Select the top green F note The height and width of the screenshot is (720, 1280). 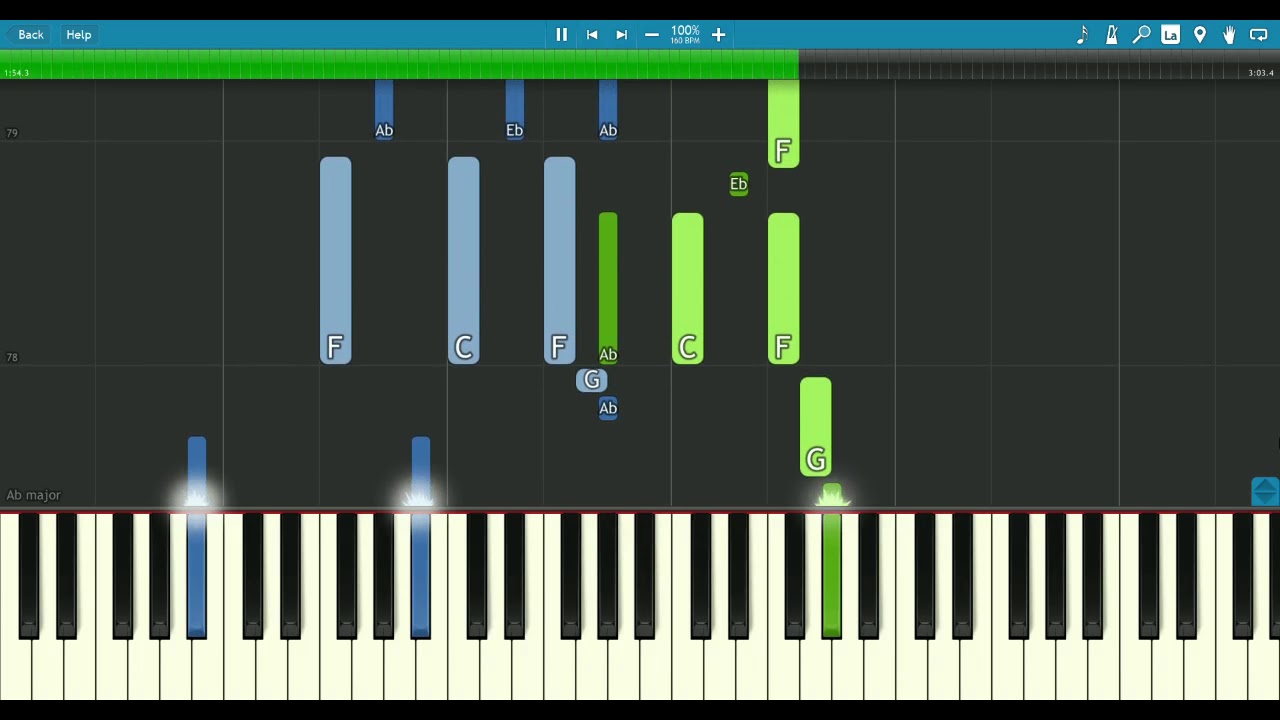(783, 123)
